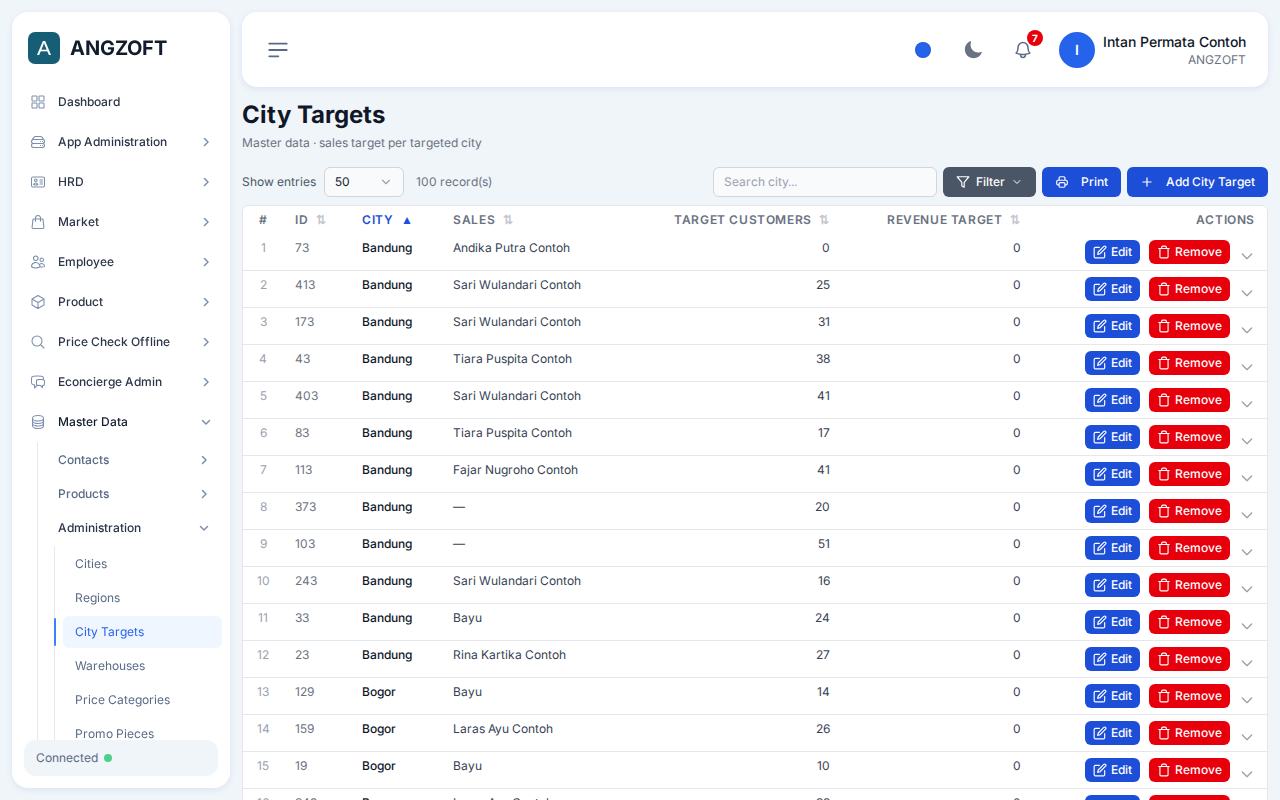Click the blue theme color dot
The height and width of the screenshot is (800, 1280).
coord(923,50)
